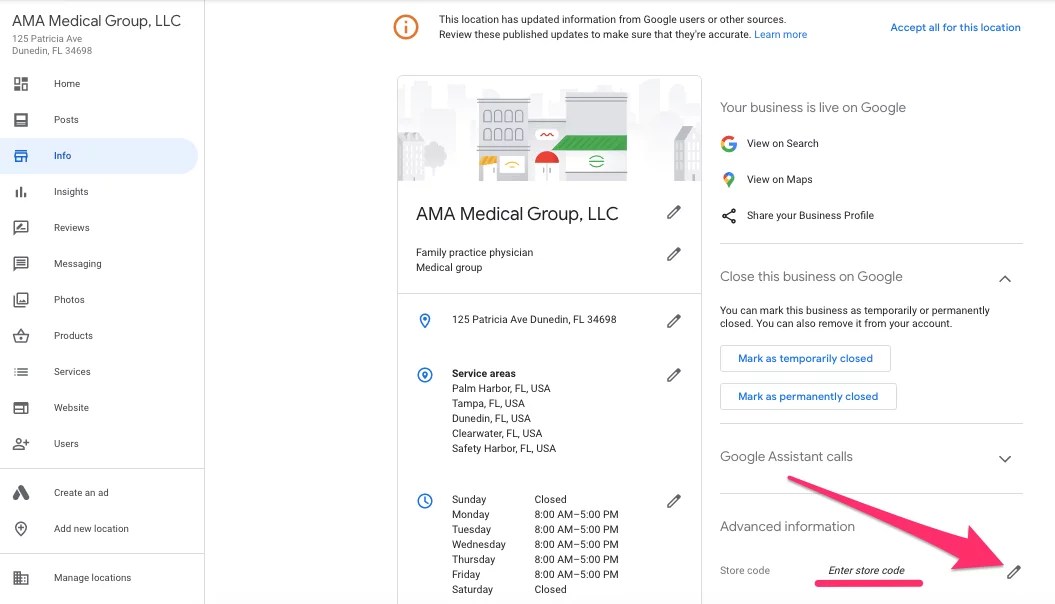
Task: Click the Messaging chat icon
Action: (21, 264)
